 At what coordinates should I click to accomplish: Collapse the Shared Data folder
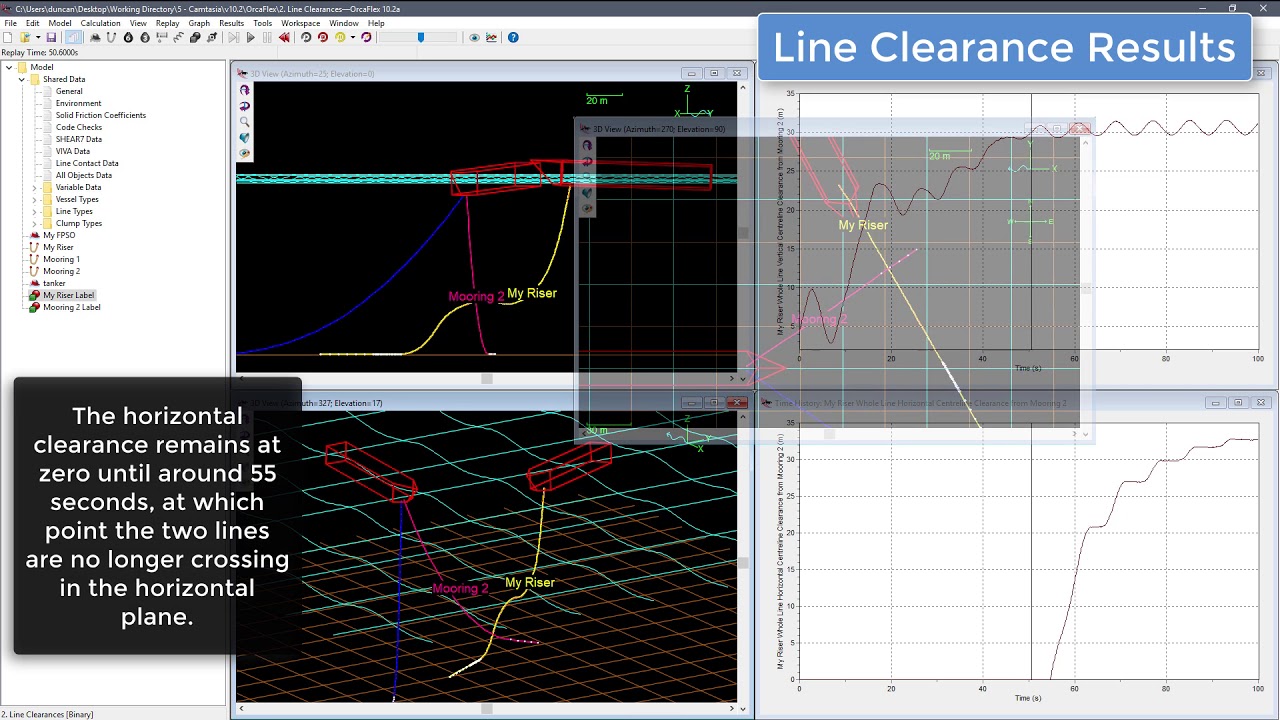pos(21,79)
